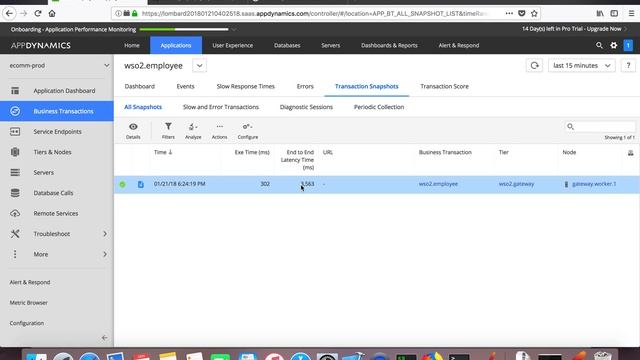Viewport: 640px width, 360px height.
Task: Click the Database Calls sidebar icon
Action: click(15, 193)
